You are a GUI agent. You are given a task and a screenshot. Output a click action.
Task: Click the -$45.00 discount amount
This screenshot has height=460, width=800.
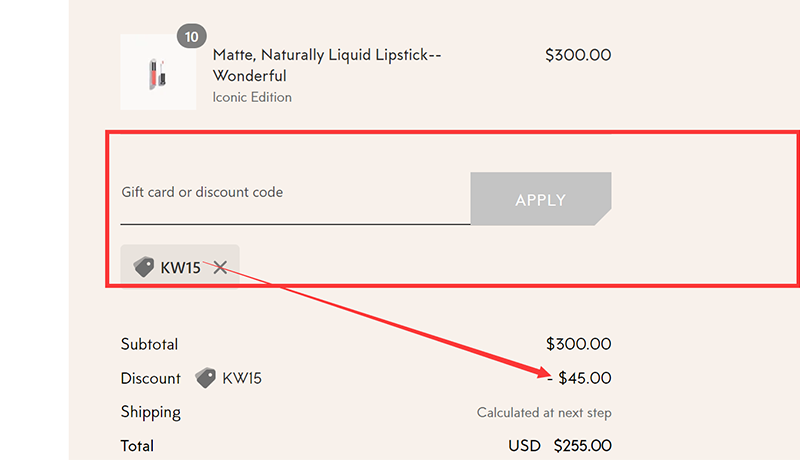tap(579, 378)
